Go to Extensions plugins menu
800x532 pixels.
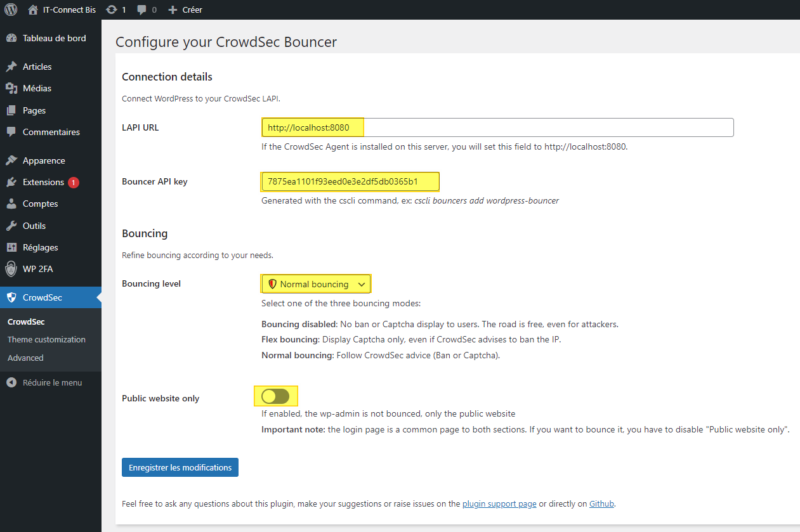click(43, 182)
